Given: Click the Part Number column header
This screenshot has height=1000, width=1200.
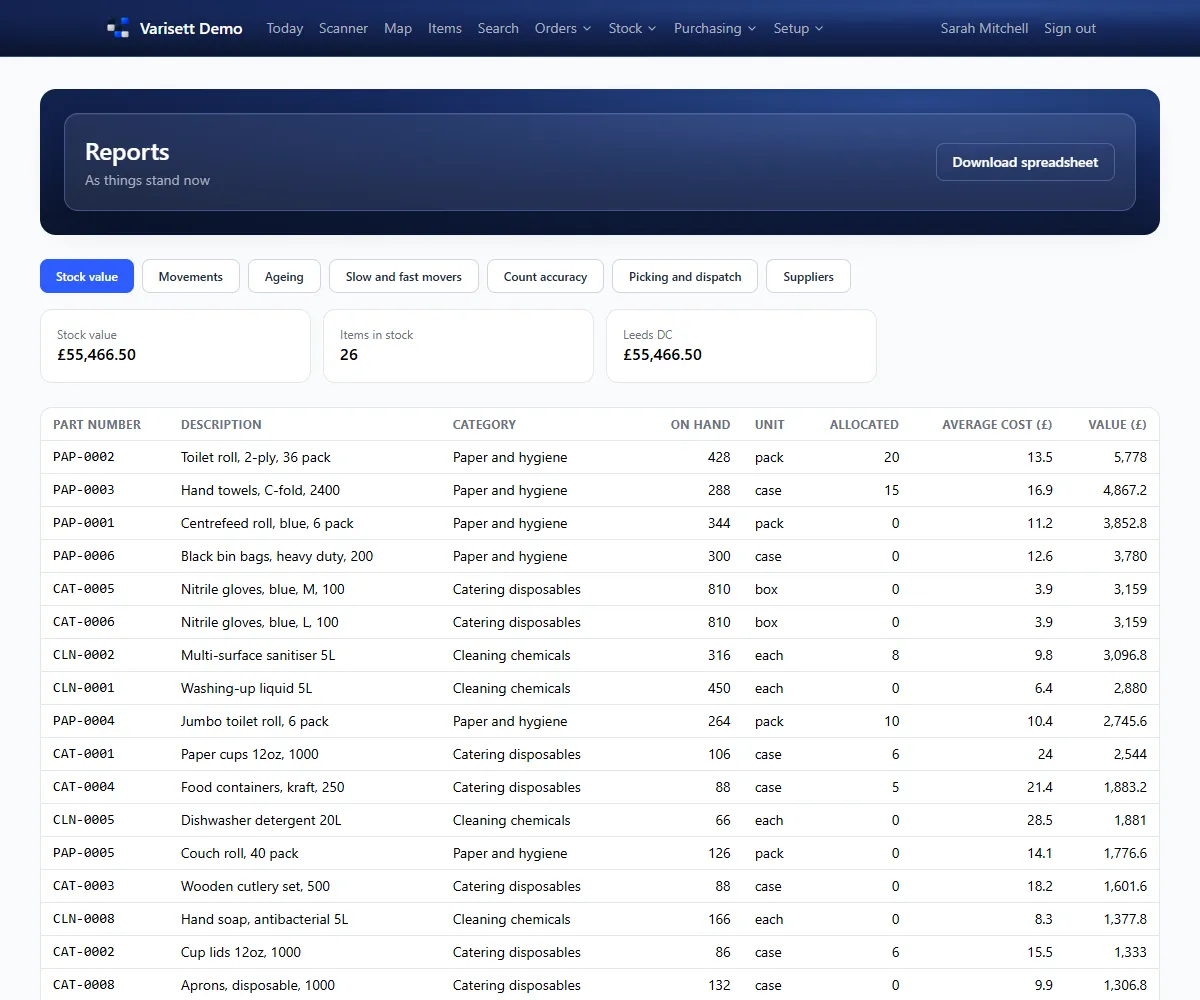Looking at the screenshot, I should point(97,424).
